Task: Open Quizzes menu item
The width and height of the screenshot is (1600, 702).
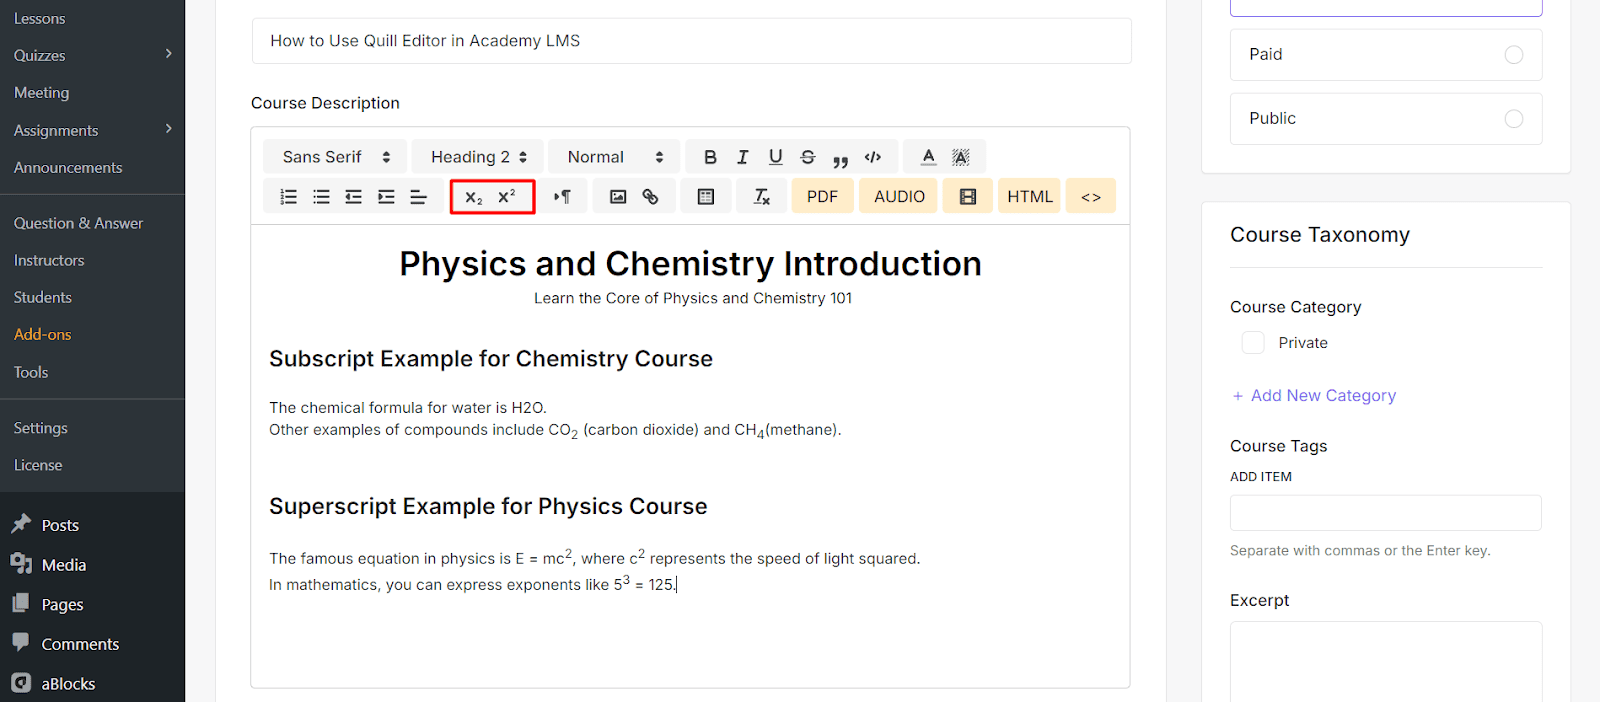Action: click(x=40, y=56)
